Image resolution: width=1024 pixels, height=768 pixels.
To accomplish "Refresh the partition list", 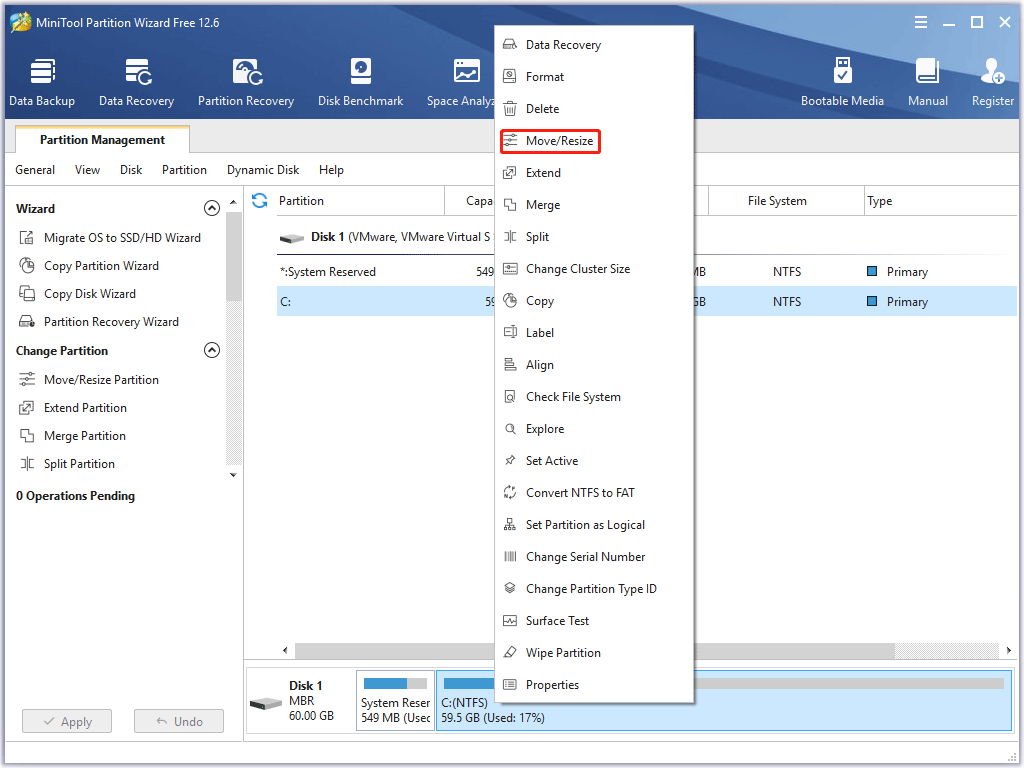I will point(260,200).
